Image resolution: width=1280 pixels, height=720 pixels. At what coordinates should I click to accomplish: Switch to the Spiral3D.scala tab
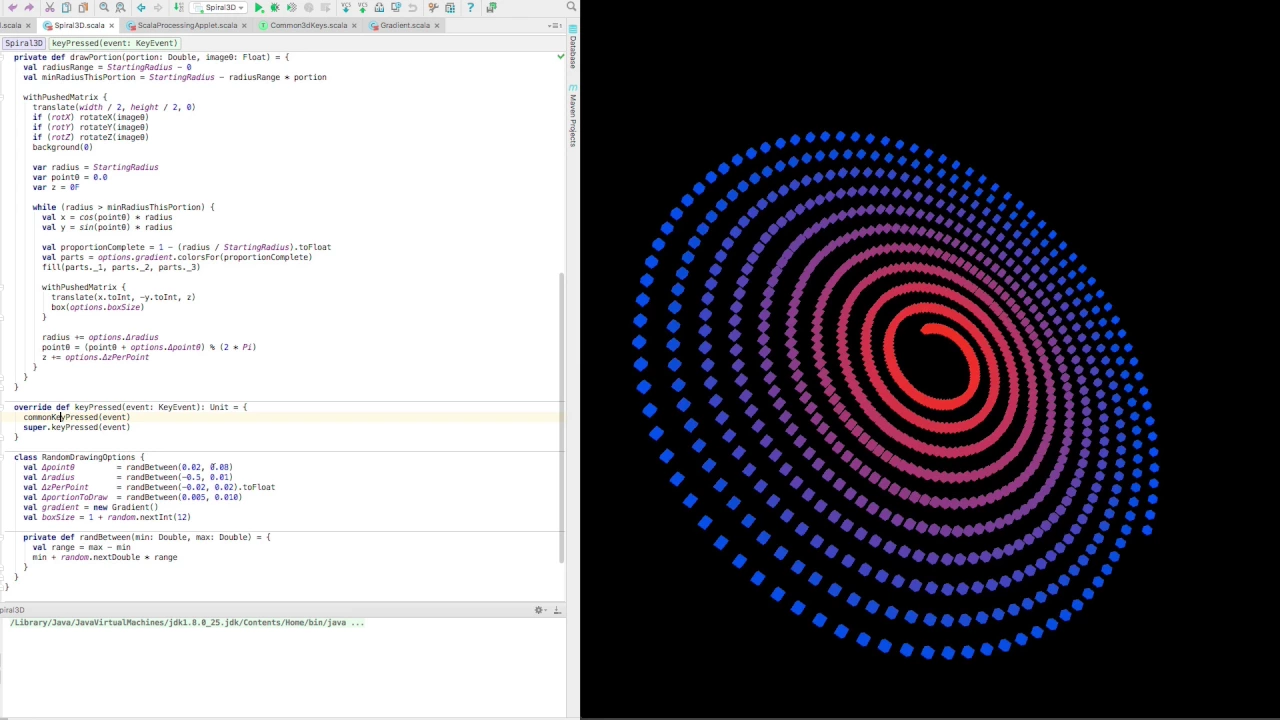(79, 25)
